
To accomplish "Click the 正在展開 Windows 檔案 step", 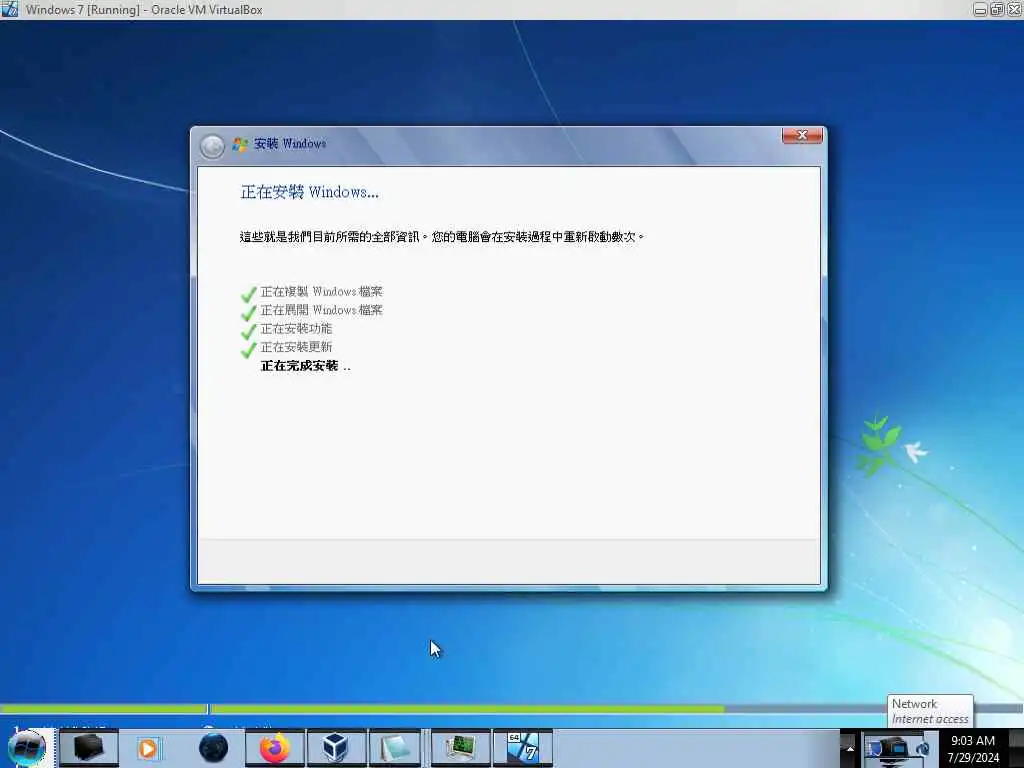I will pos(321,310).
